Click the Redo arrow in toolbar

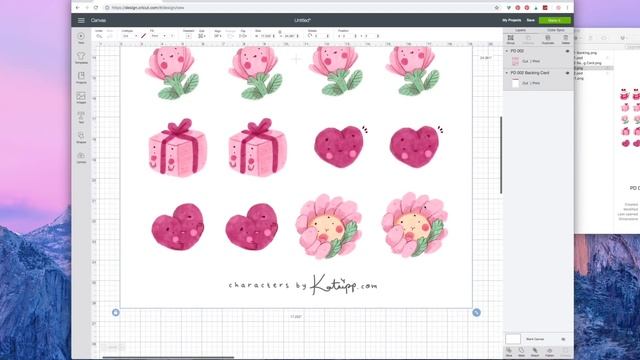(110, 36)
